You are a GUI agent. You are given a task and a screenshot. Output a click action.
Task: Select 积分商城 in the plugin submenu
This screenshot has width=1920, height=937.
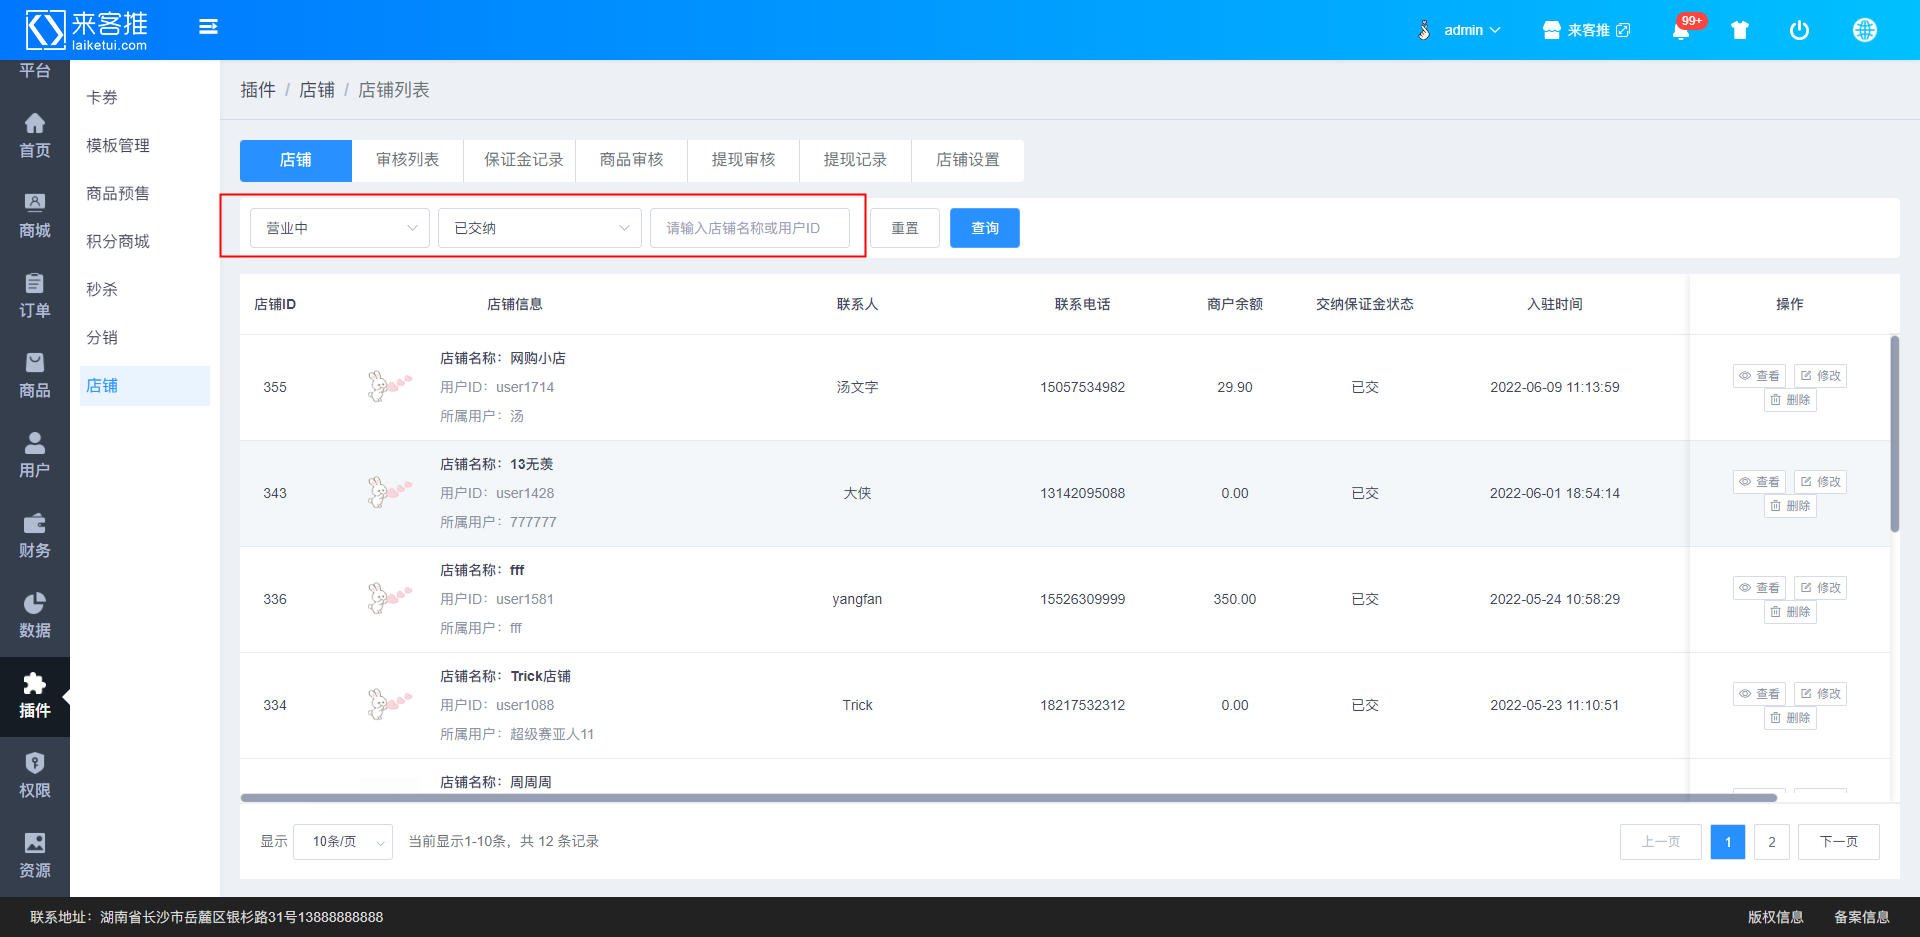pyautogui.click(x=145, y=242)
